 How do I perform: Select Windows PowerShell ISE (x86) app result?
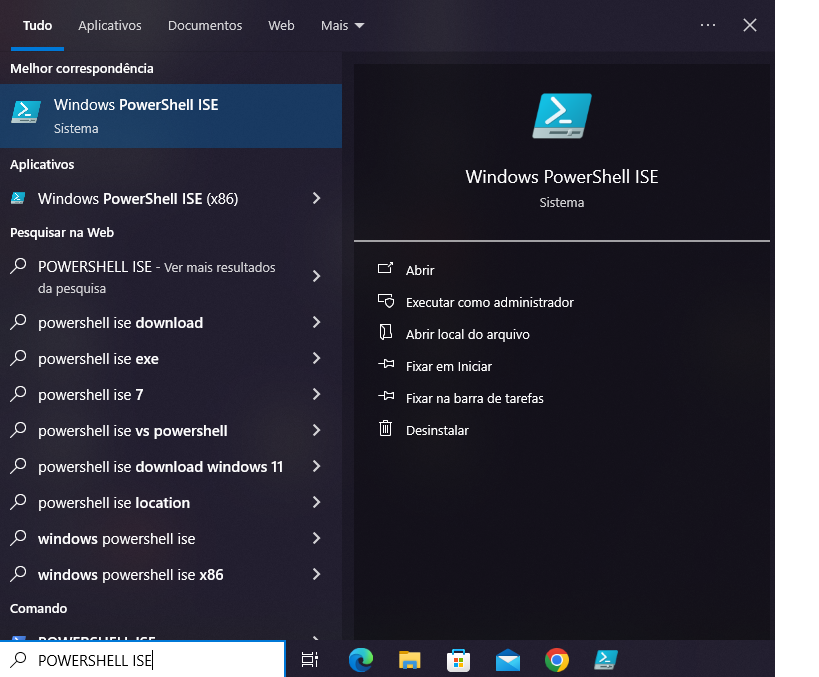(x=171, y=199)
